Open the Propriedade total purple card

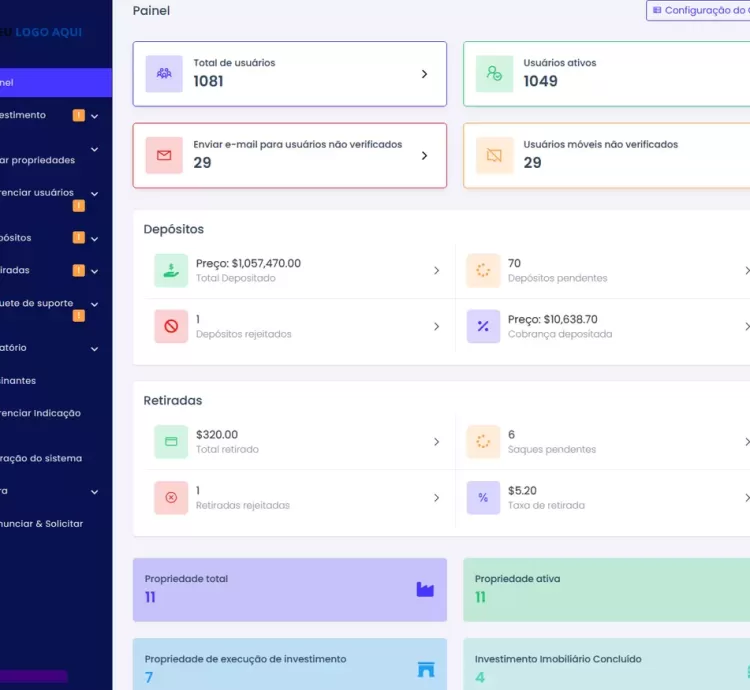click(x=289, y=589)
